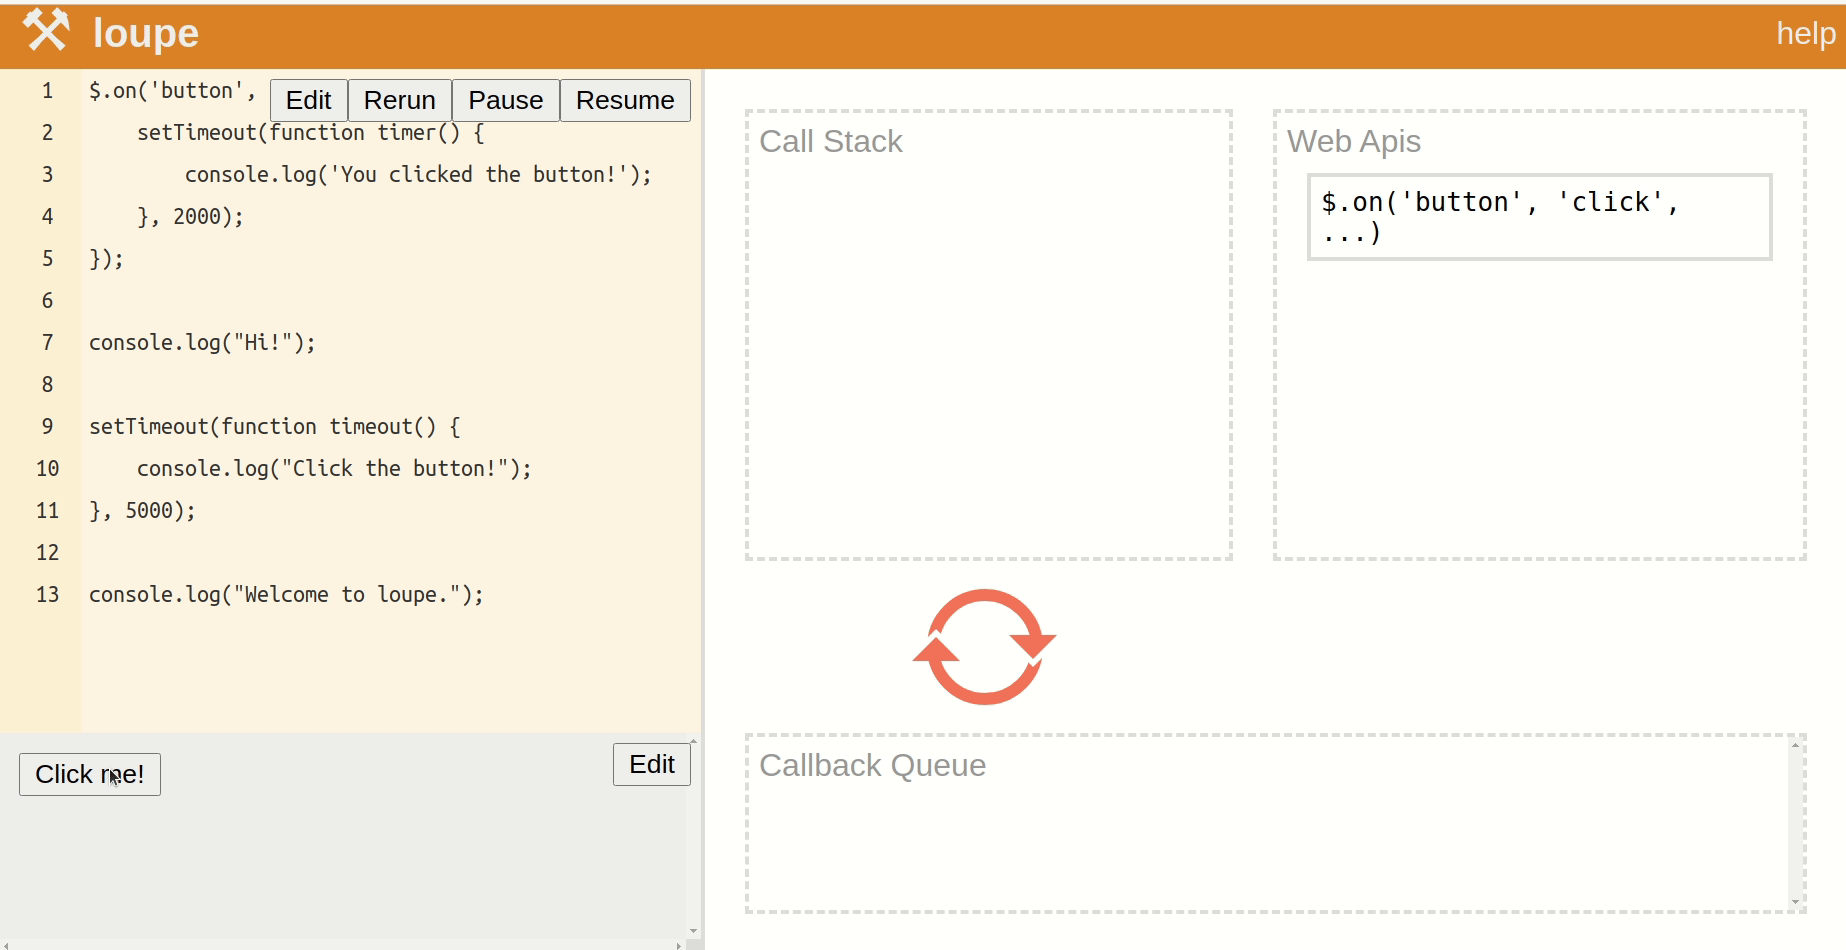Click code line }, 2000);
This screenshot has height=950, width=1846.
tap(190, 216)
